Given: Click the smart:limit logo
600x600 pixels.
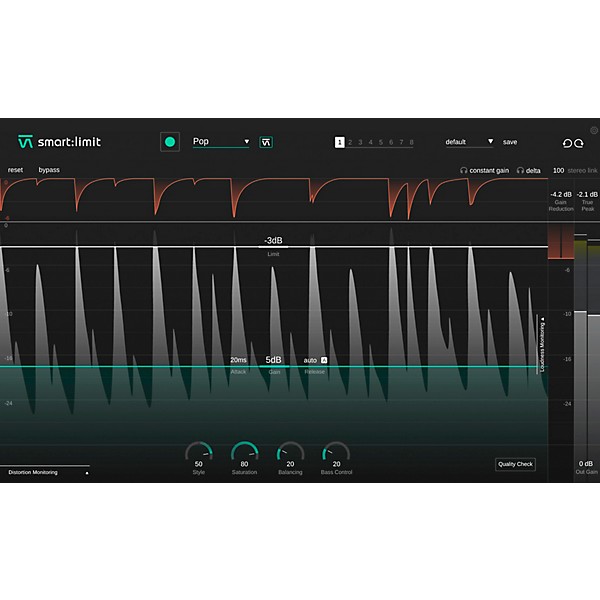Looking at the screenshot, I should 60,142.
